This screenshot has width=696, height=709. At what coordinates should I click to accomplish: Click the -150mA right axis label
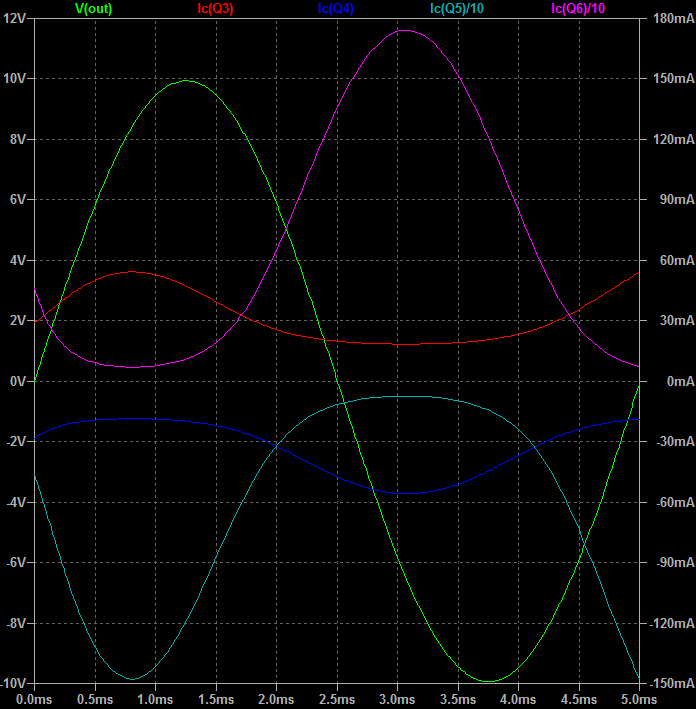point(672,683)
